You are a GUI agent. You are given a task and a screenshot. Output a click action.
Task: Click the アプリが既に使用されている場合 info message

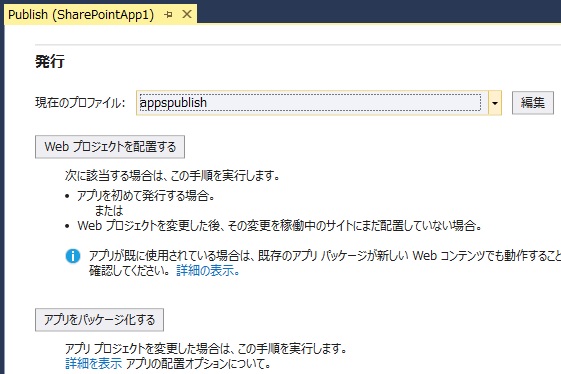pos(325,263)
